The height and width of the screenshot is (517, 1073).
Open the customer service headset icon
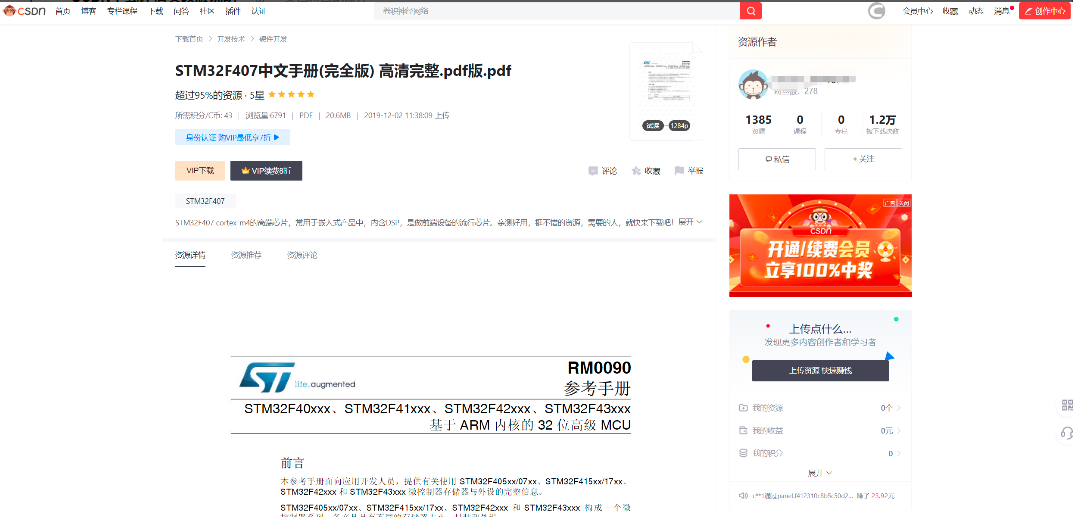click(x=1066, y=432)
